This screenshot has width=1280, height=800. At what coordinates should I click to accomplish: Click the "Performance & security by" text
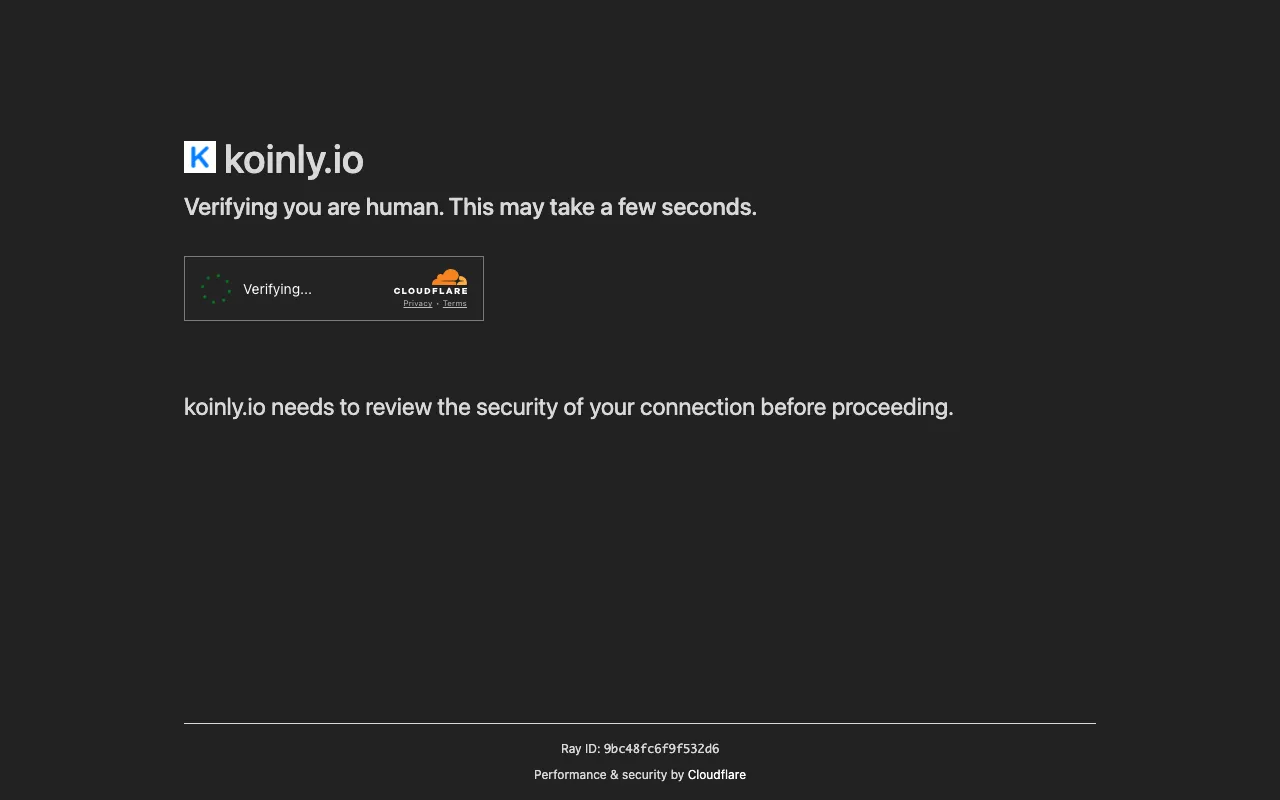[608, 775]
